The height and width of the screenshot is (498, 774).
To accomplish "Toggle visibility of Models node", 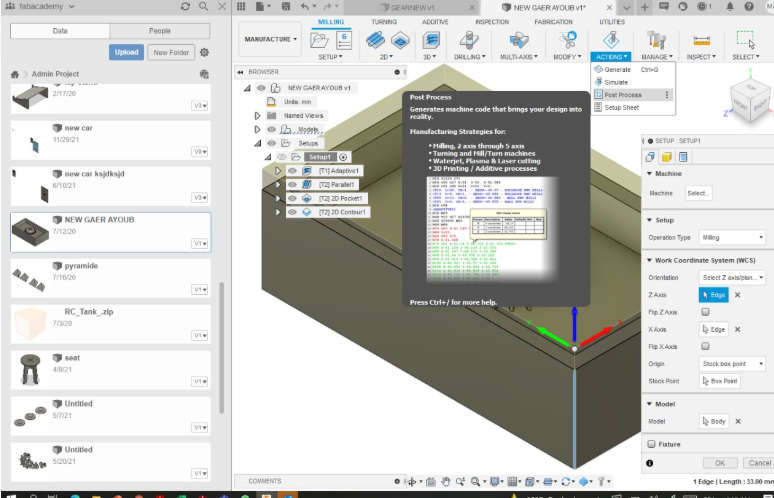I will [x=271, y=129].
